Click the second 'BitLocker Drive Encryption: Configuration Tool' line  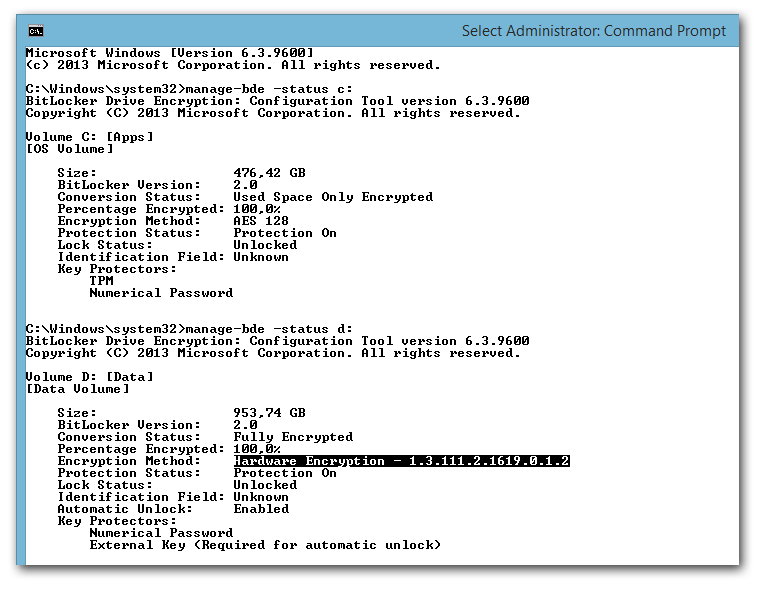pyautogui.click(x=277, y=341)
